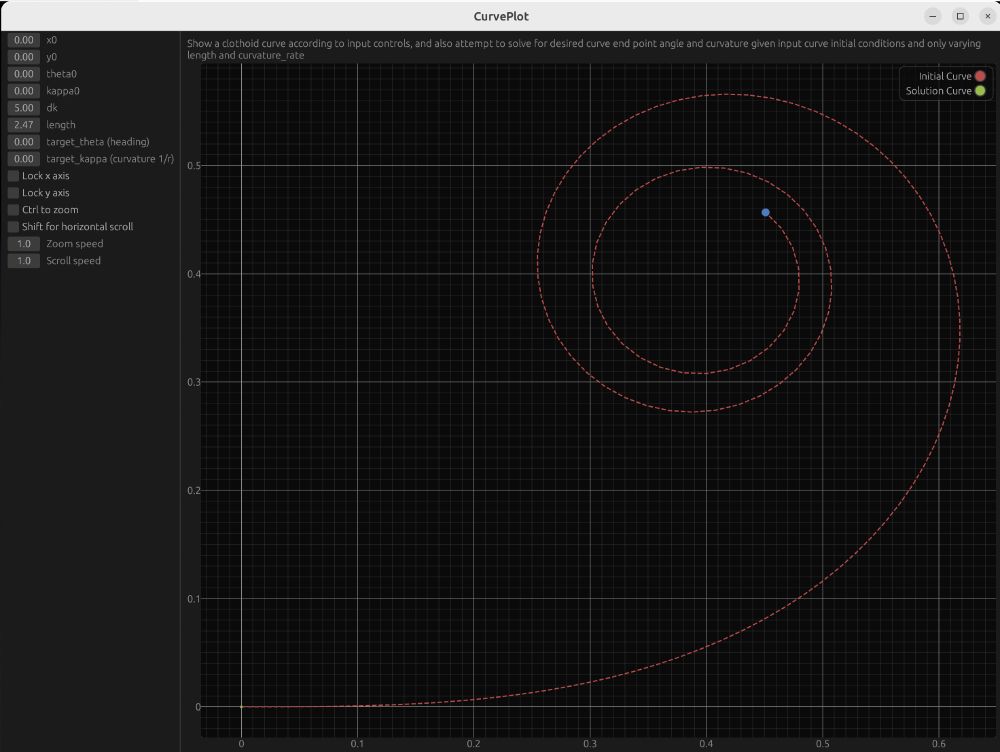Click the target_kappa (curvature 1/r) label
Screen dimensions: 1000x752
[110, 159]
